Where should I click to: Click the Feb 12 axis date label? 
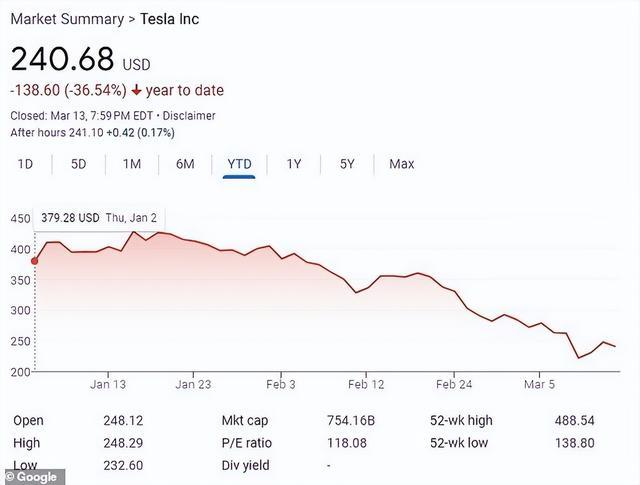[x=366, y=385]
